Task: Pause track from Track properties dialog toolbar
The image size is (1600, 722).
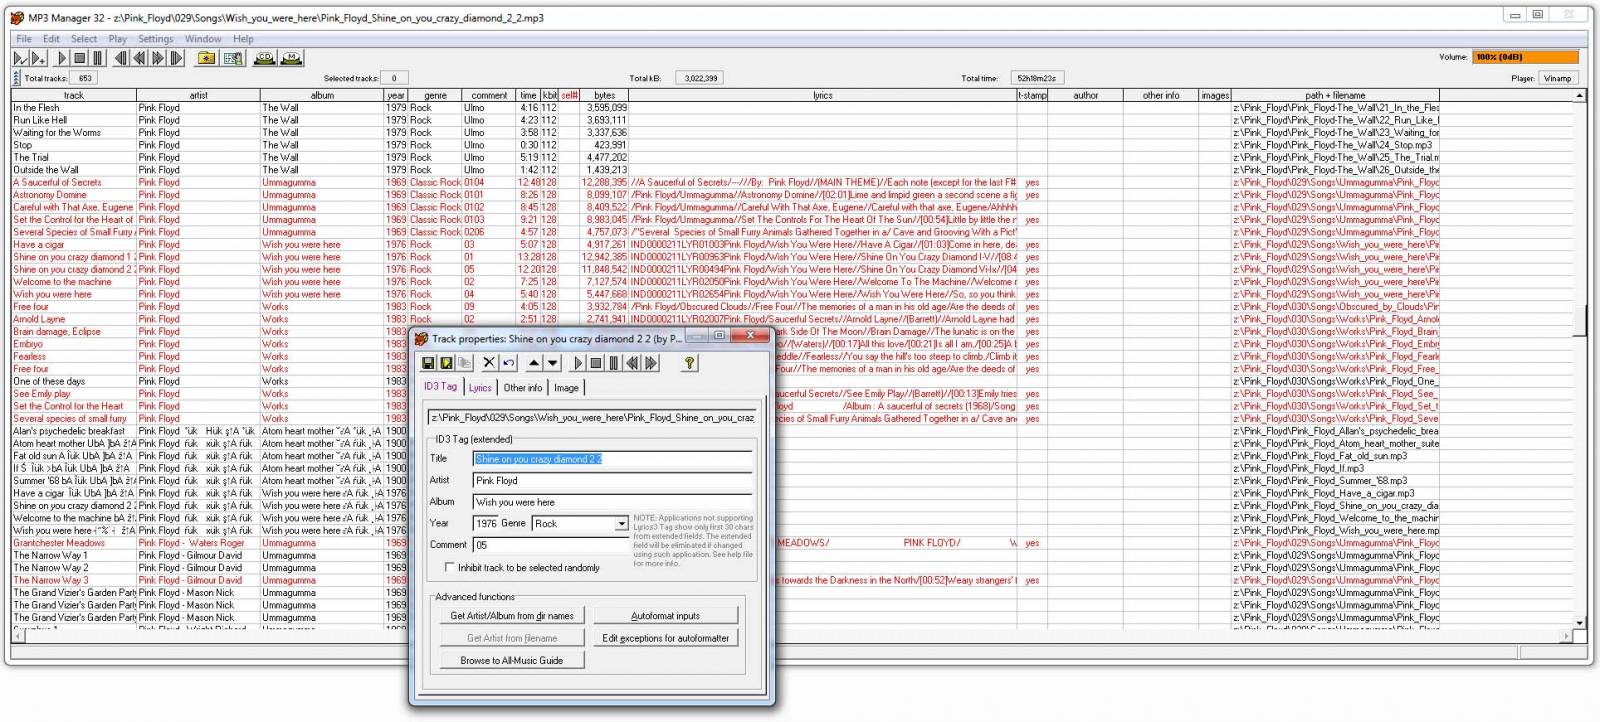Action: tap(614, 363)
